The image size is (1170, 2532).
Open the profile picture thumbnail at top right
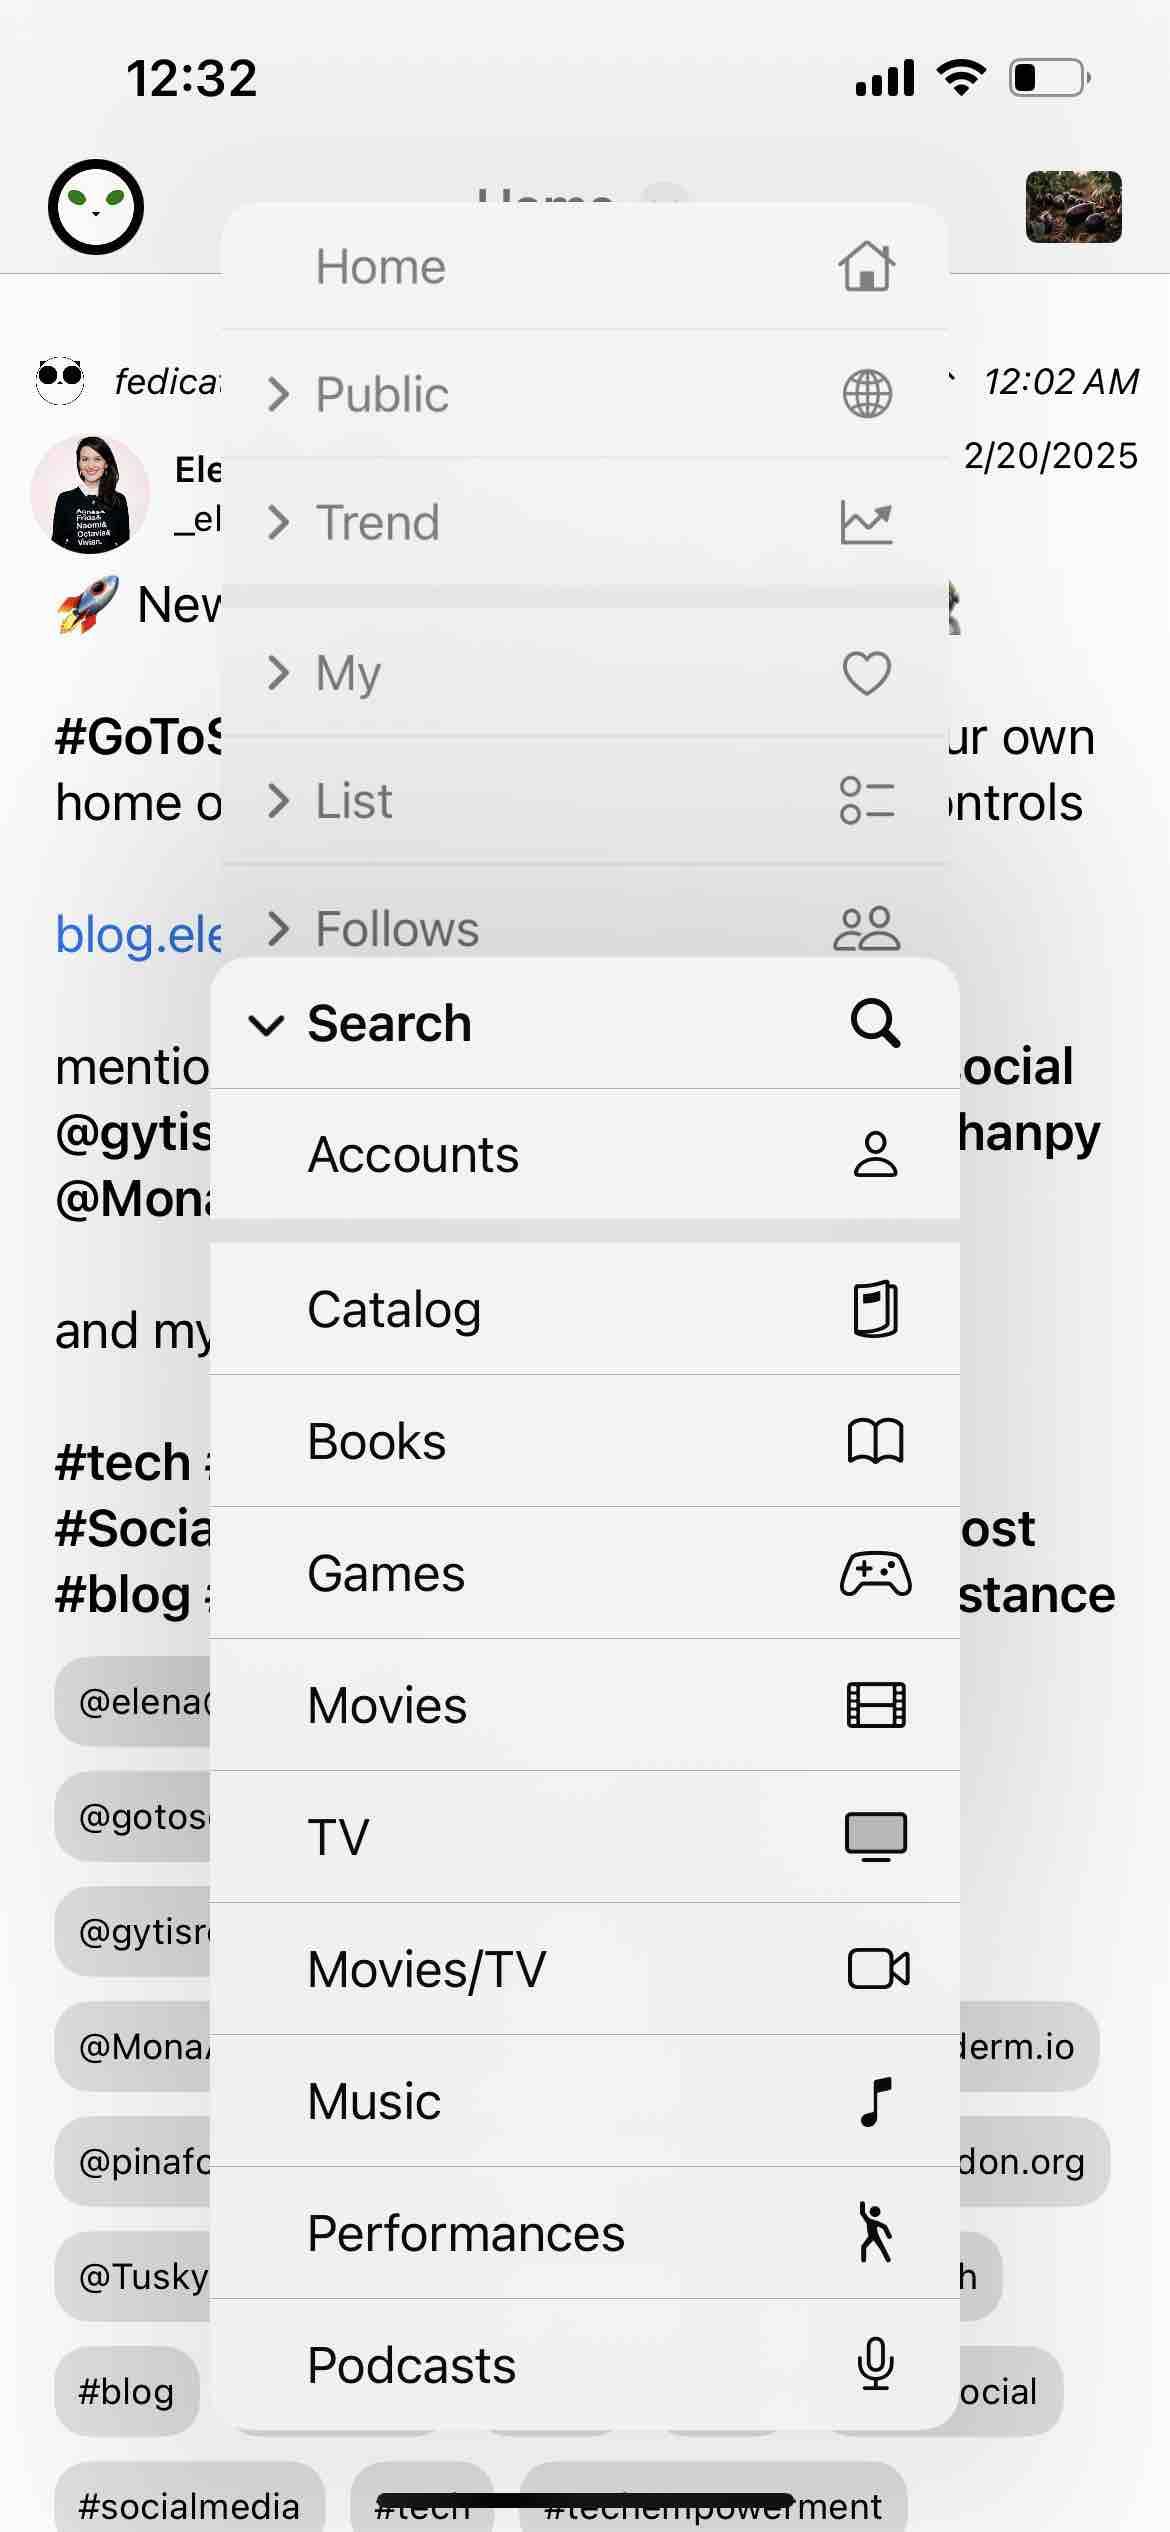point(1073,207)
